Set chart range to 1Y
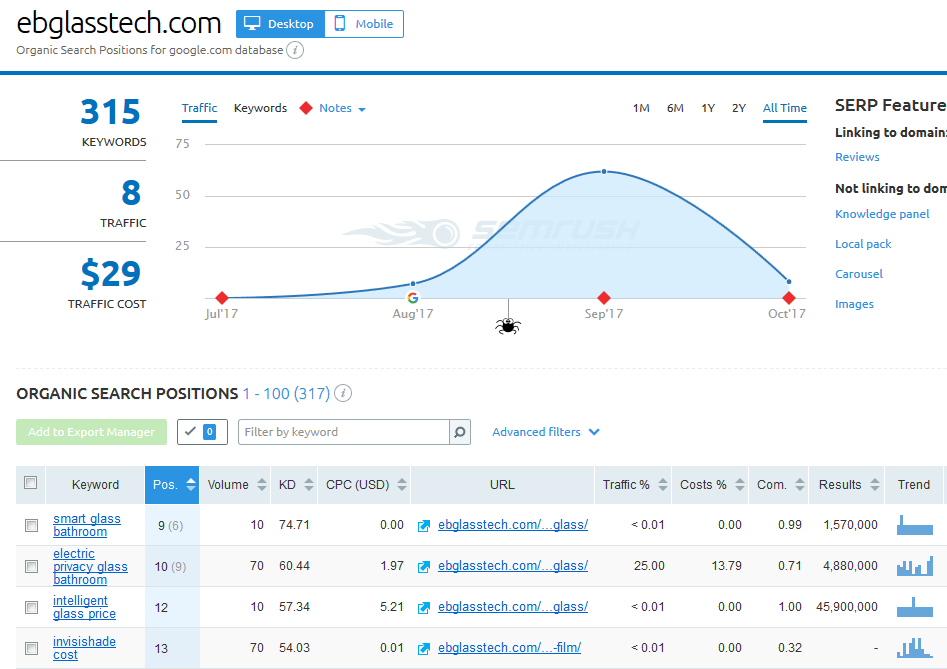 coord(708,108)
